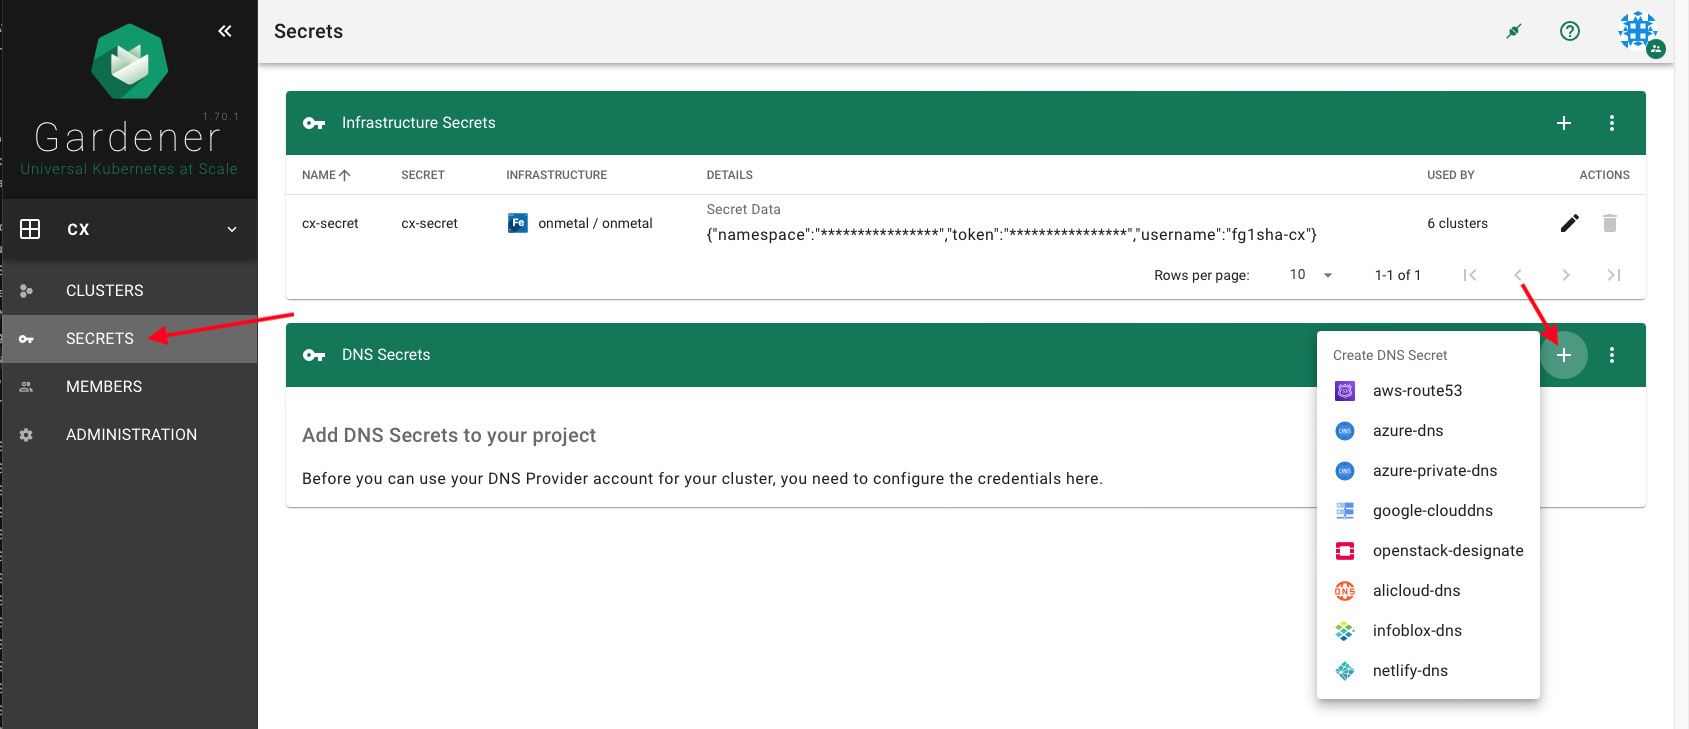Open DNS Secrets three-dot options menu
This screenshot has height=729, width=1689.
pyautogui.click(x=1611, y=355)
